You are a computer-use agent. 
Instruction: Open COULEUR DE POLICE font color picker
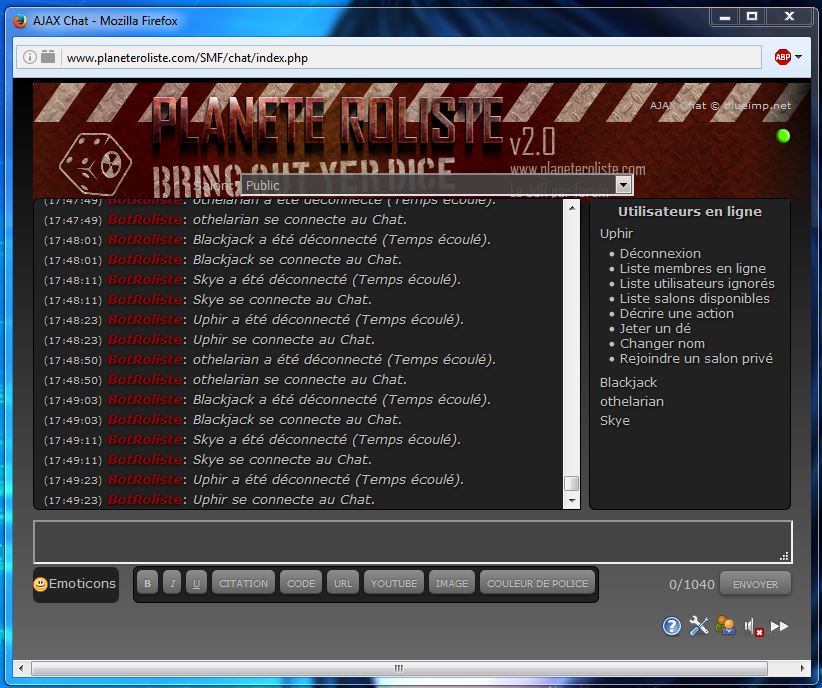pyautogui.click(x=538, y=584)
